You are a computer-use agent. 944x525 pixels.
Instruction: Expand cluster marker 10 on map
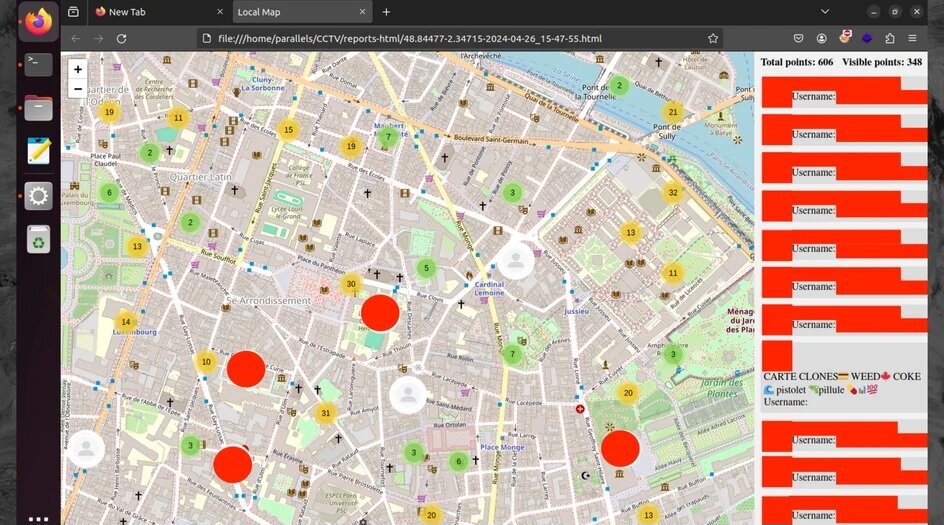[206, 362]
